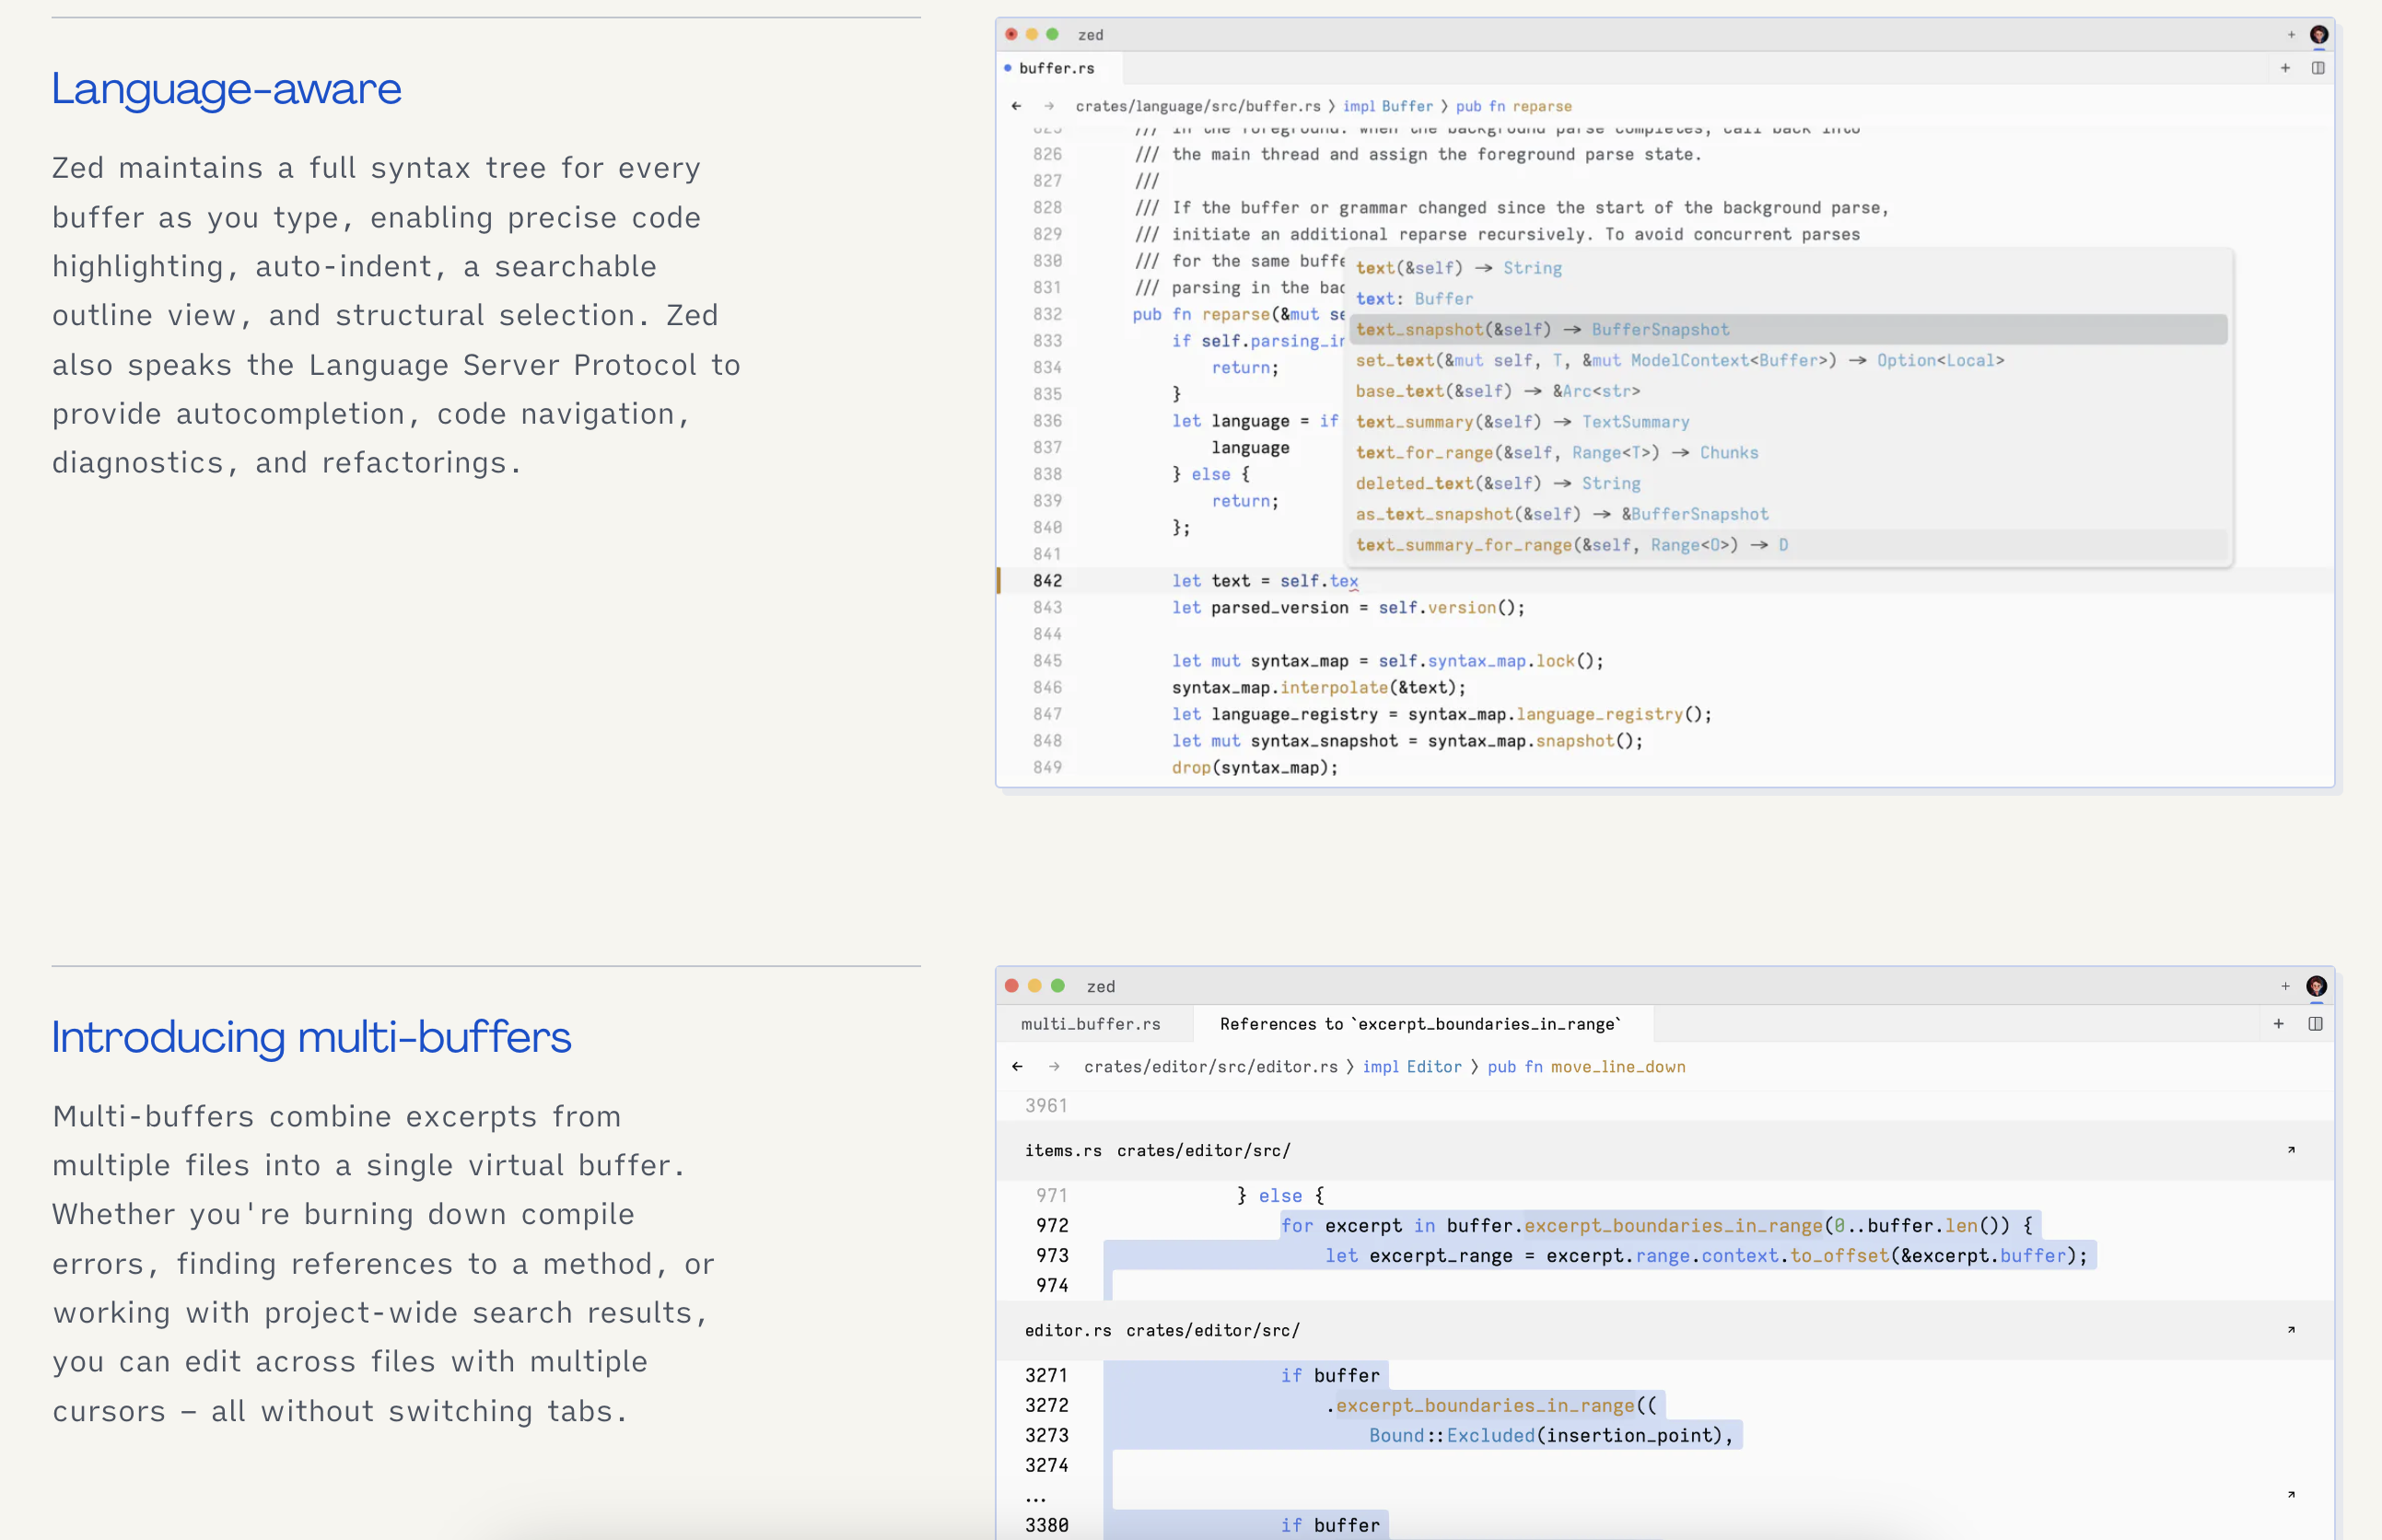Choose base_text(&self) completion
The image size is (2382, 1540).
[1789, 391]
